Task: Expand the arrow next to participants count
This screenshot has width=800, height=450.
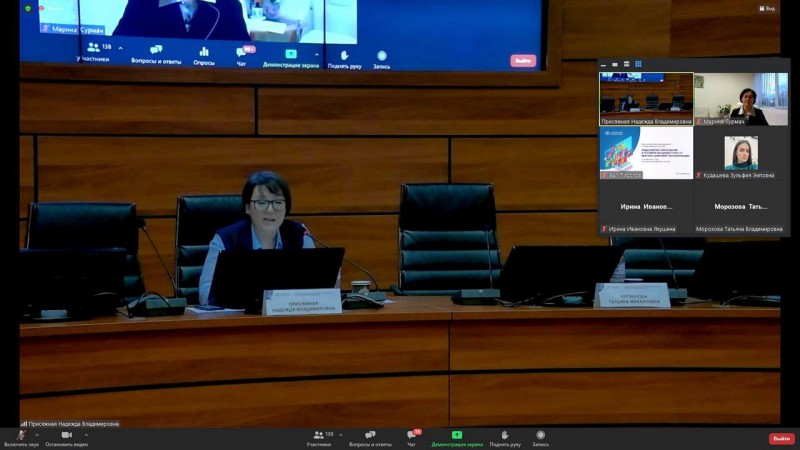Action: click(x=340, y=435)
